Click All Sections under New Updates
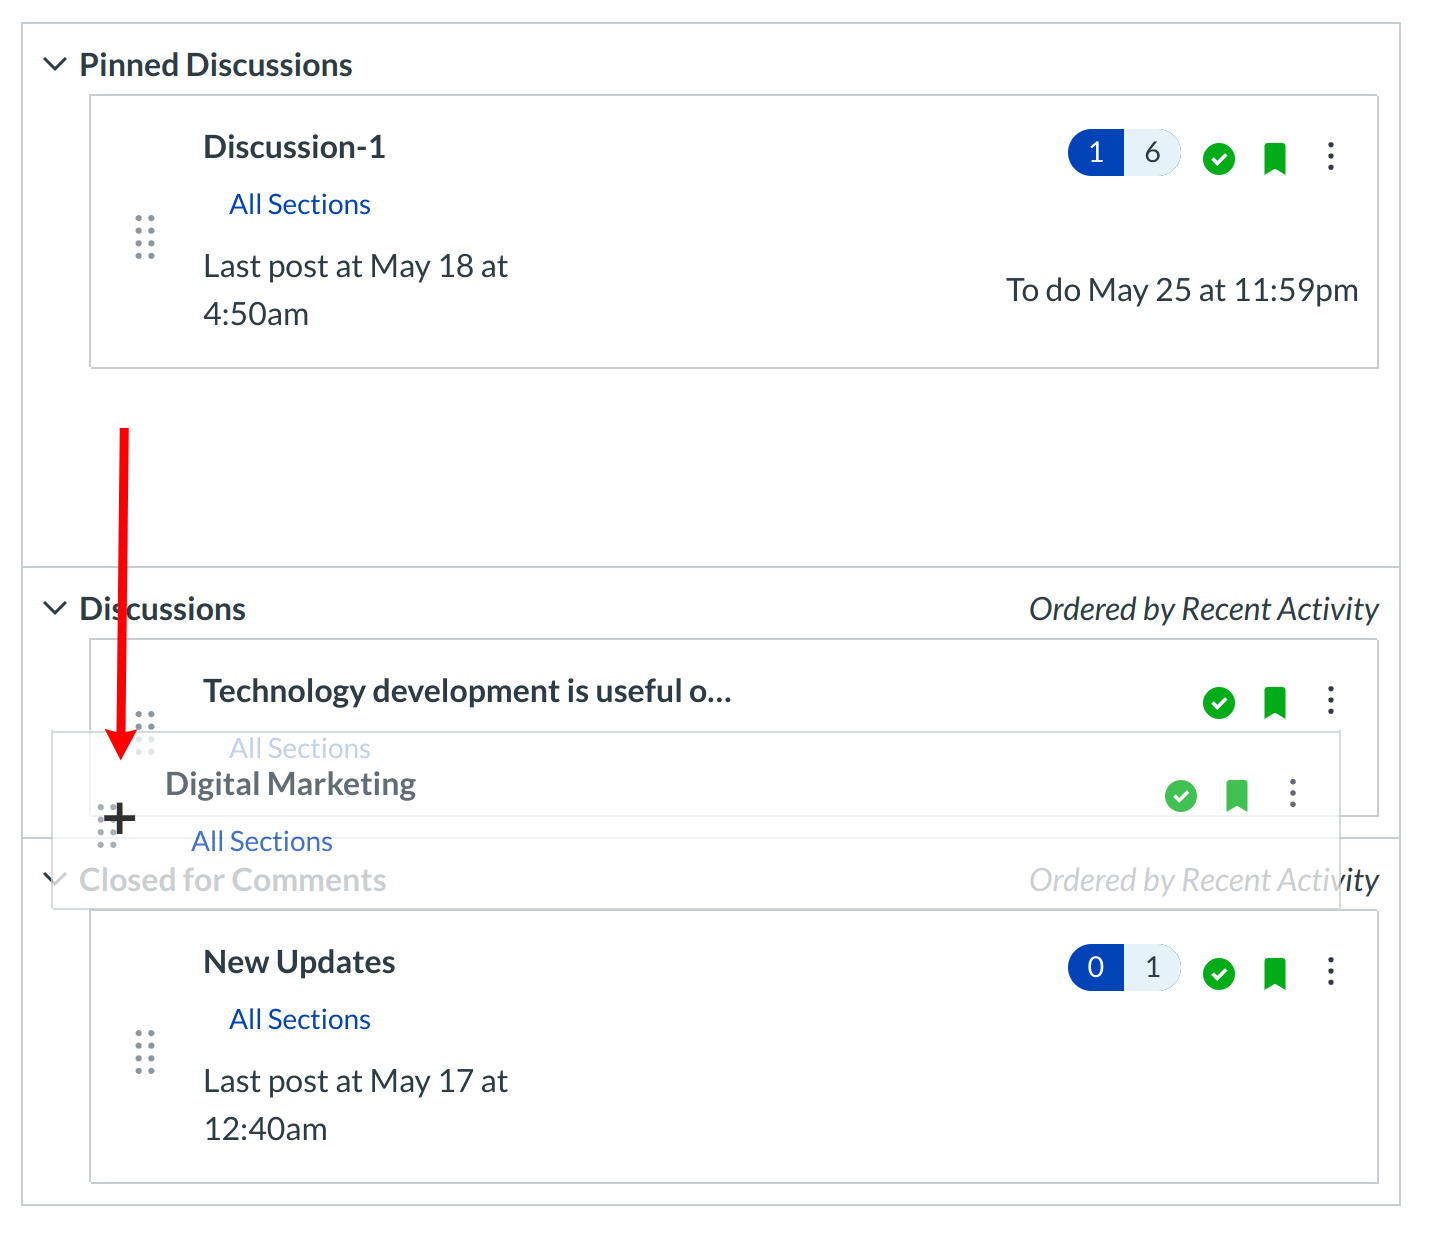Screen dimensions: 1429x1236 pyautogui.click(x=299, y=1019)
